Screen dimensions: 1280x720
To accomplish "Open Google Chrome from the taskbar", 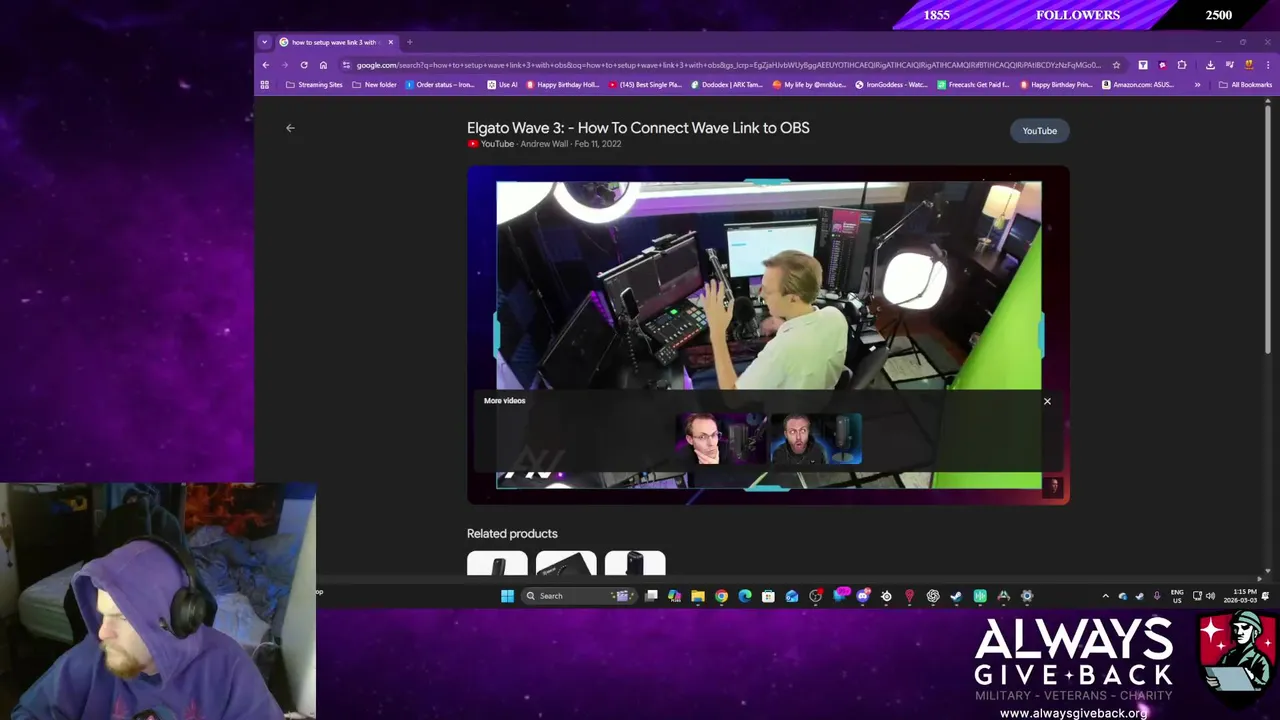I will click(x=721, y=596).
